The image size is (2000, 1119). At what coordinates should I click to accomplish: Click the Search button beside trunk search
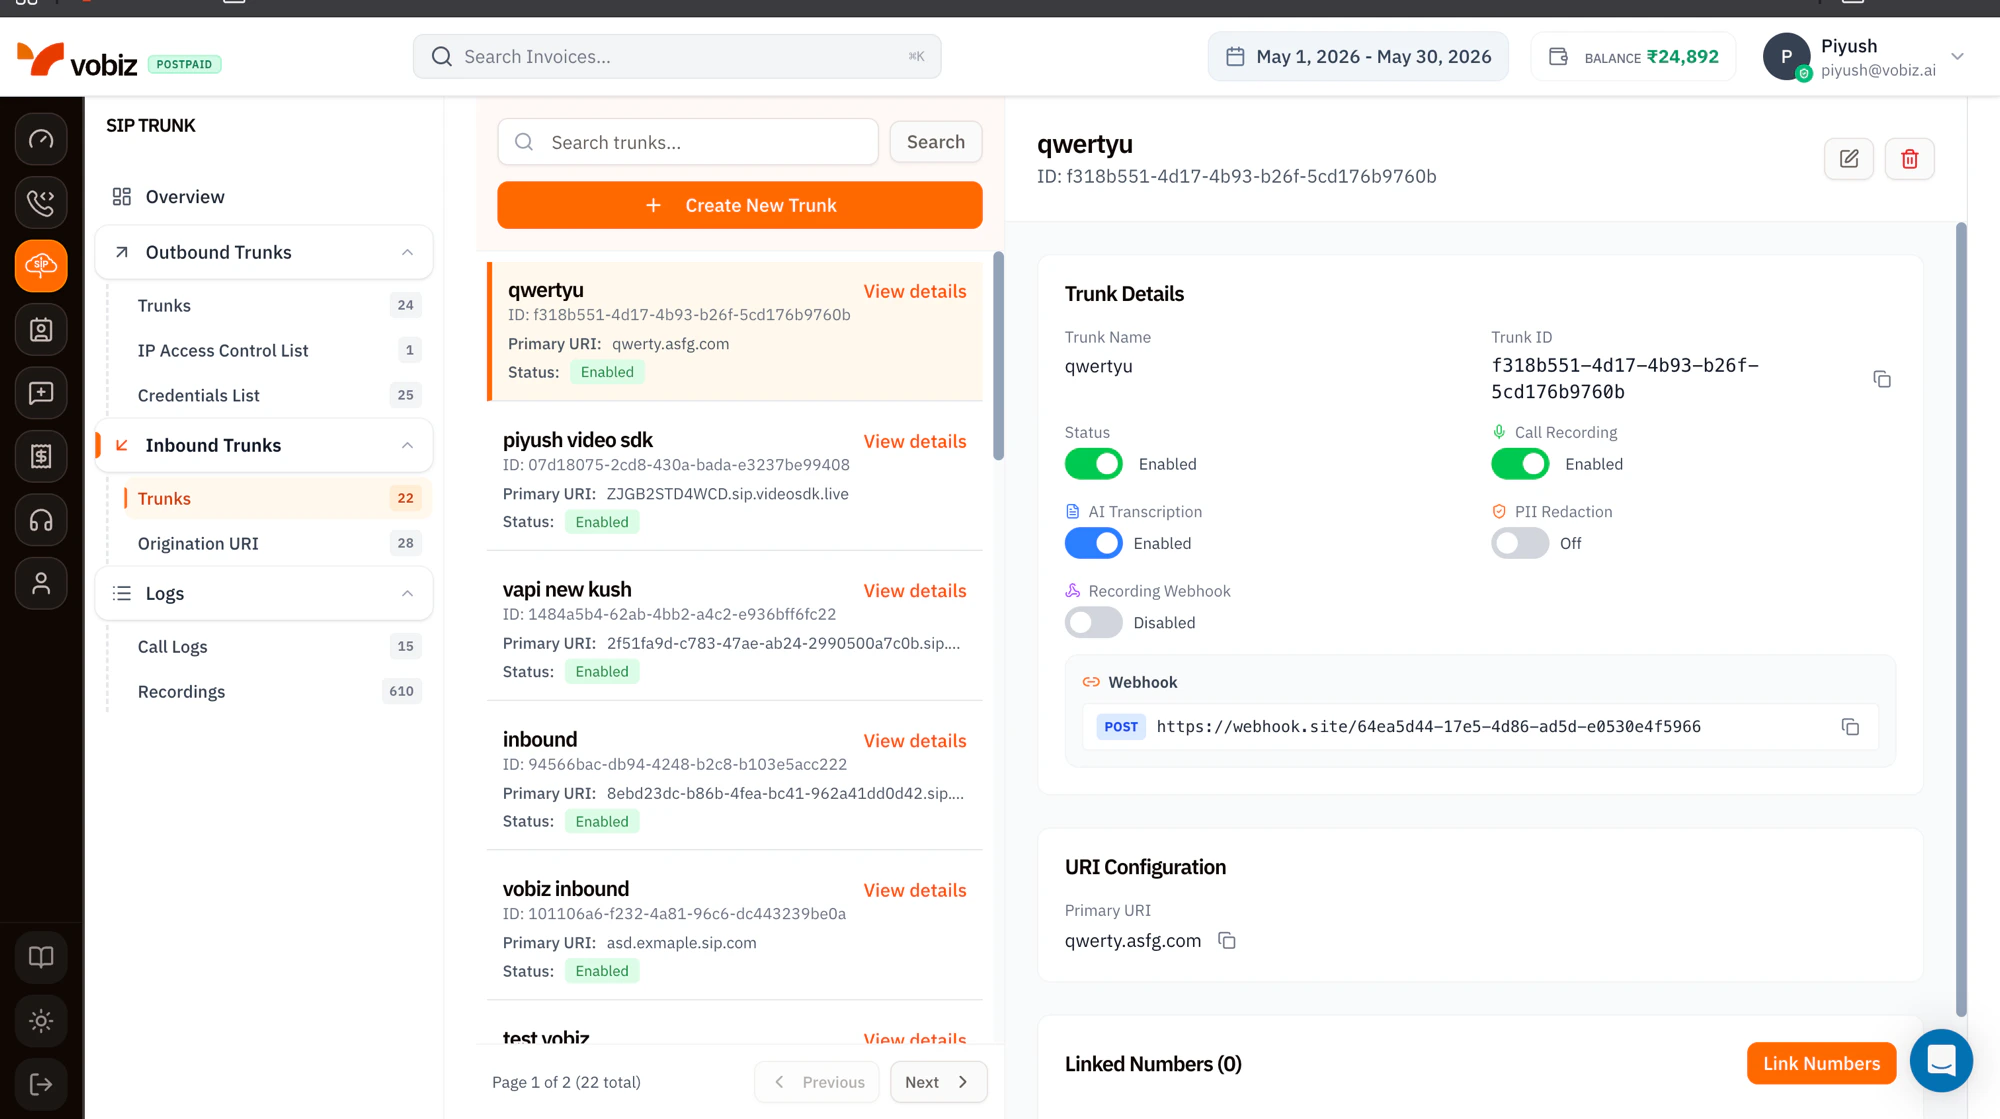[x=935, y=142]
